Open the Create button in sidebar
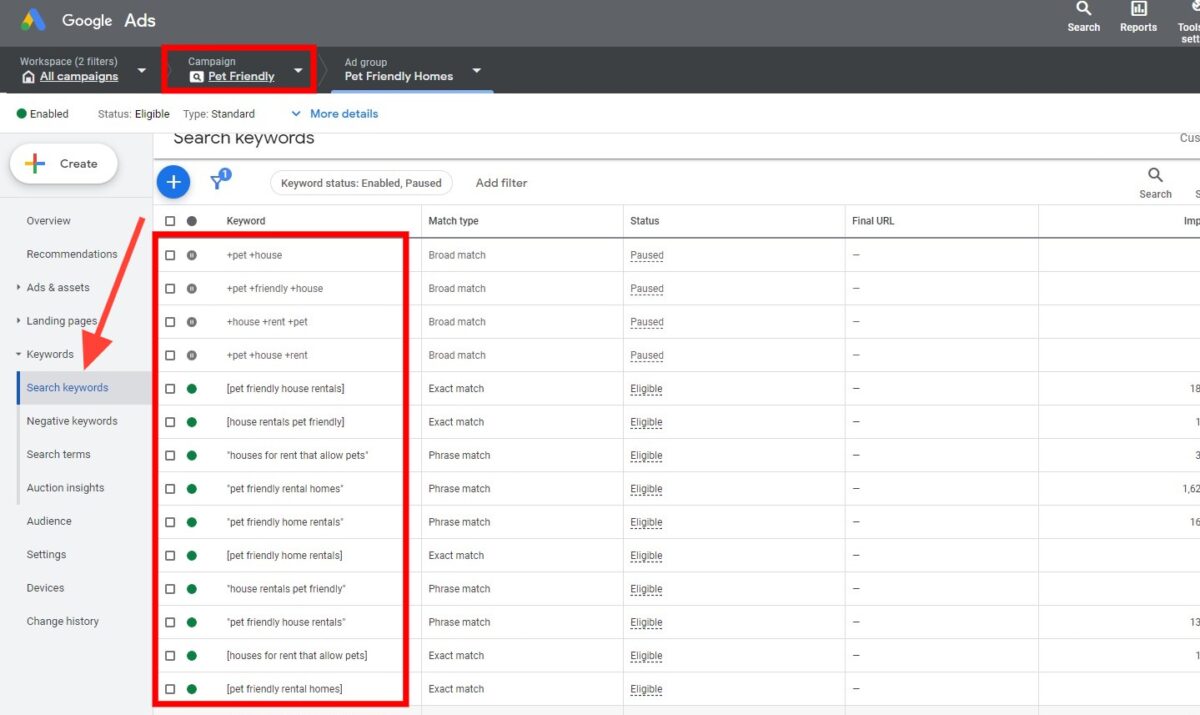 click(63, 163)
